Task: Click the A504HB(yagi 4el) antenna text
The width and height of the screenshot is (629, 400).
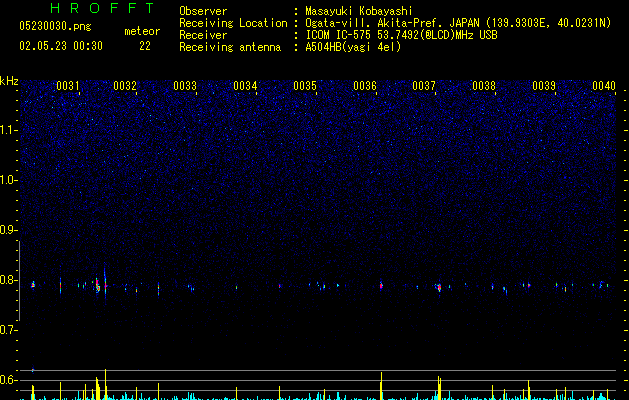Action: 353,47
